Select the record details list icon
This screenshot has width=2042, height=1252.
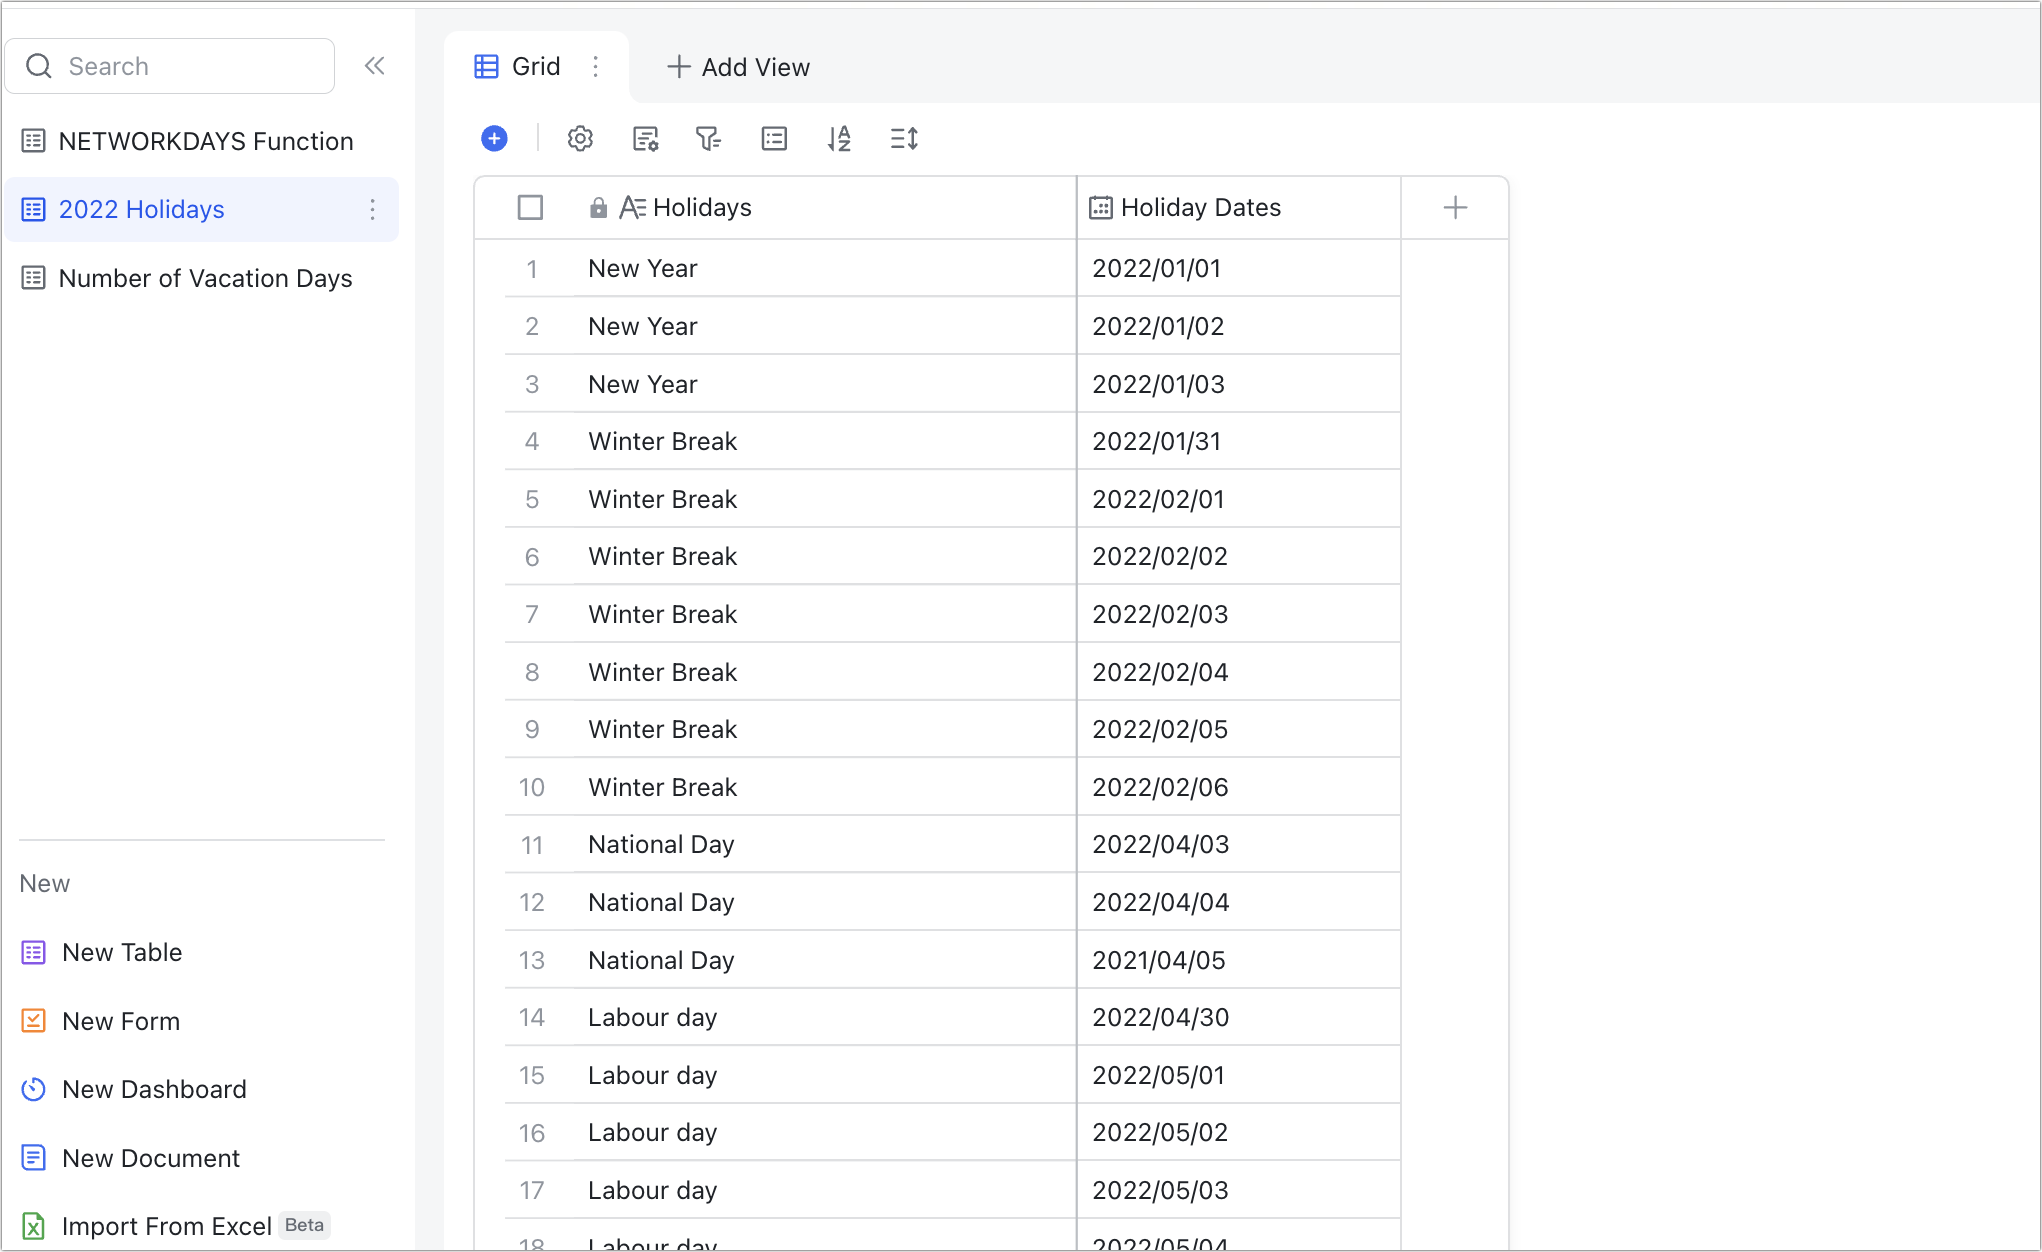[x=774, y=139]
